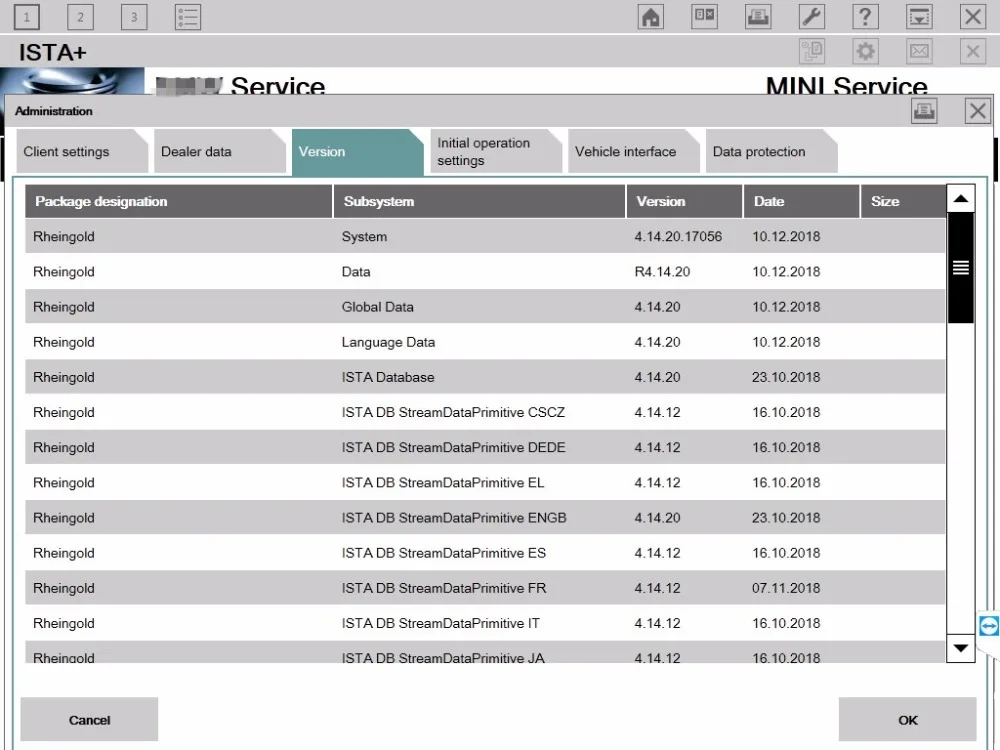Click the Cancel button
The image size is (1000, 750).
(89, 719)
